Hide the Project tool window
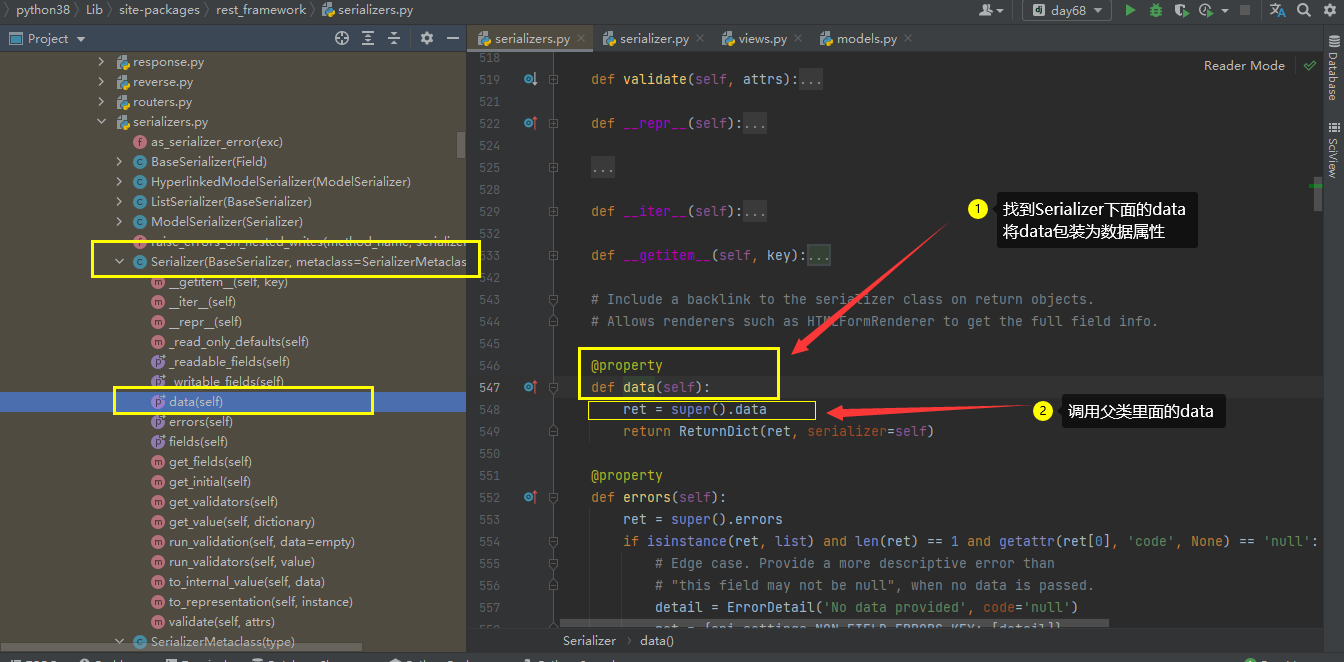The height and width of the screenshot is (662, 1344). click(x=452, y=38)
